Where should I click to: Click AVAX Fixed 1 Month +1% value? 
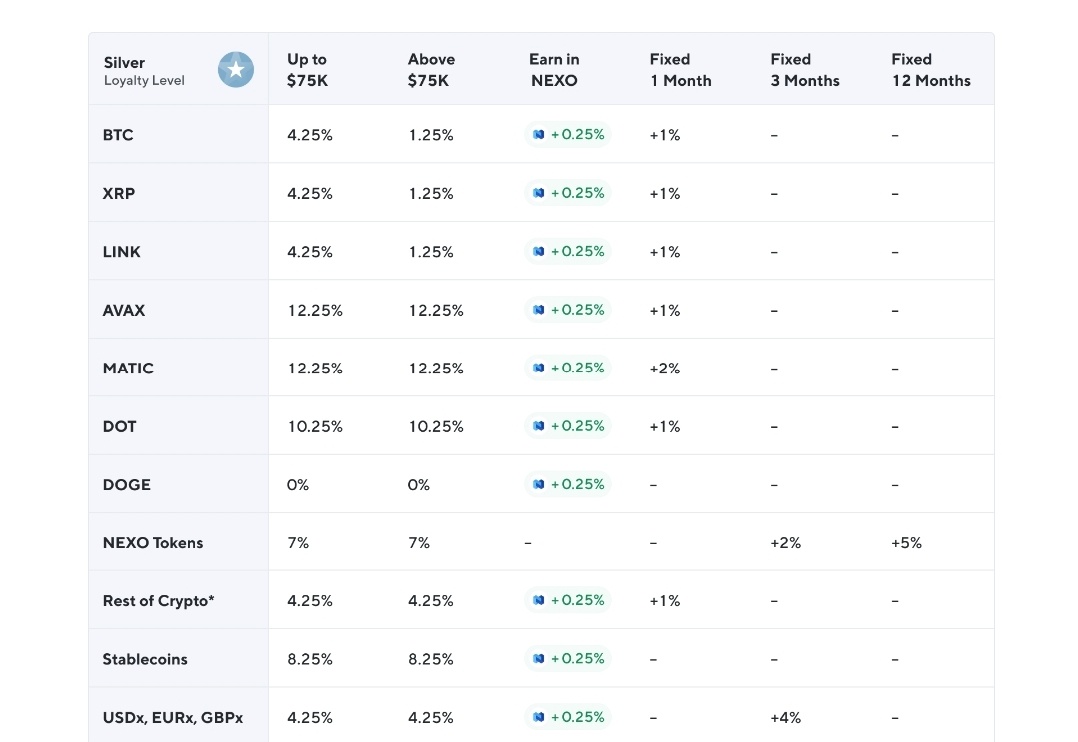pos(665,310)
